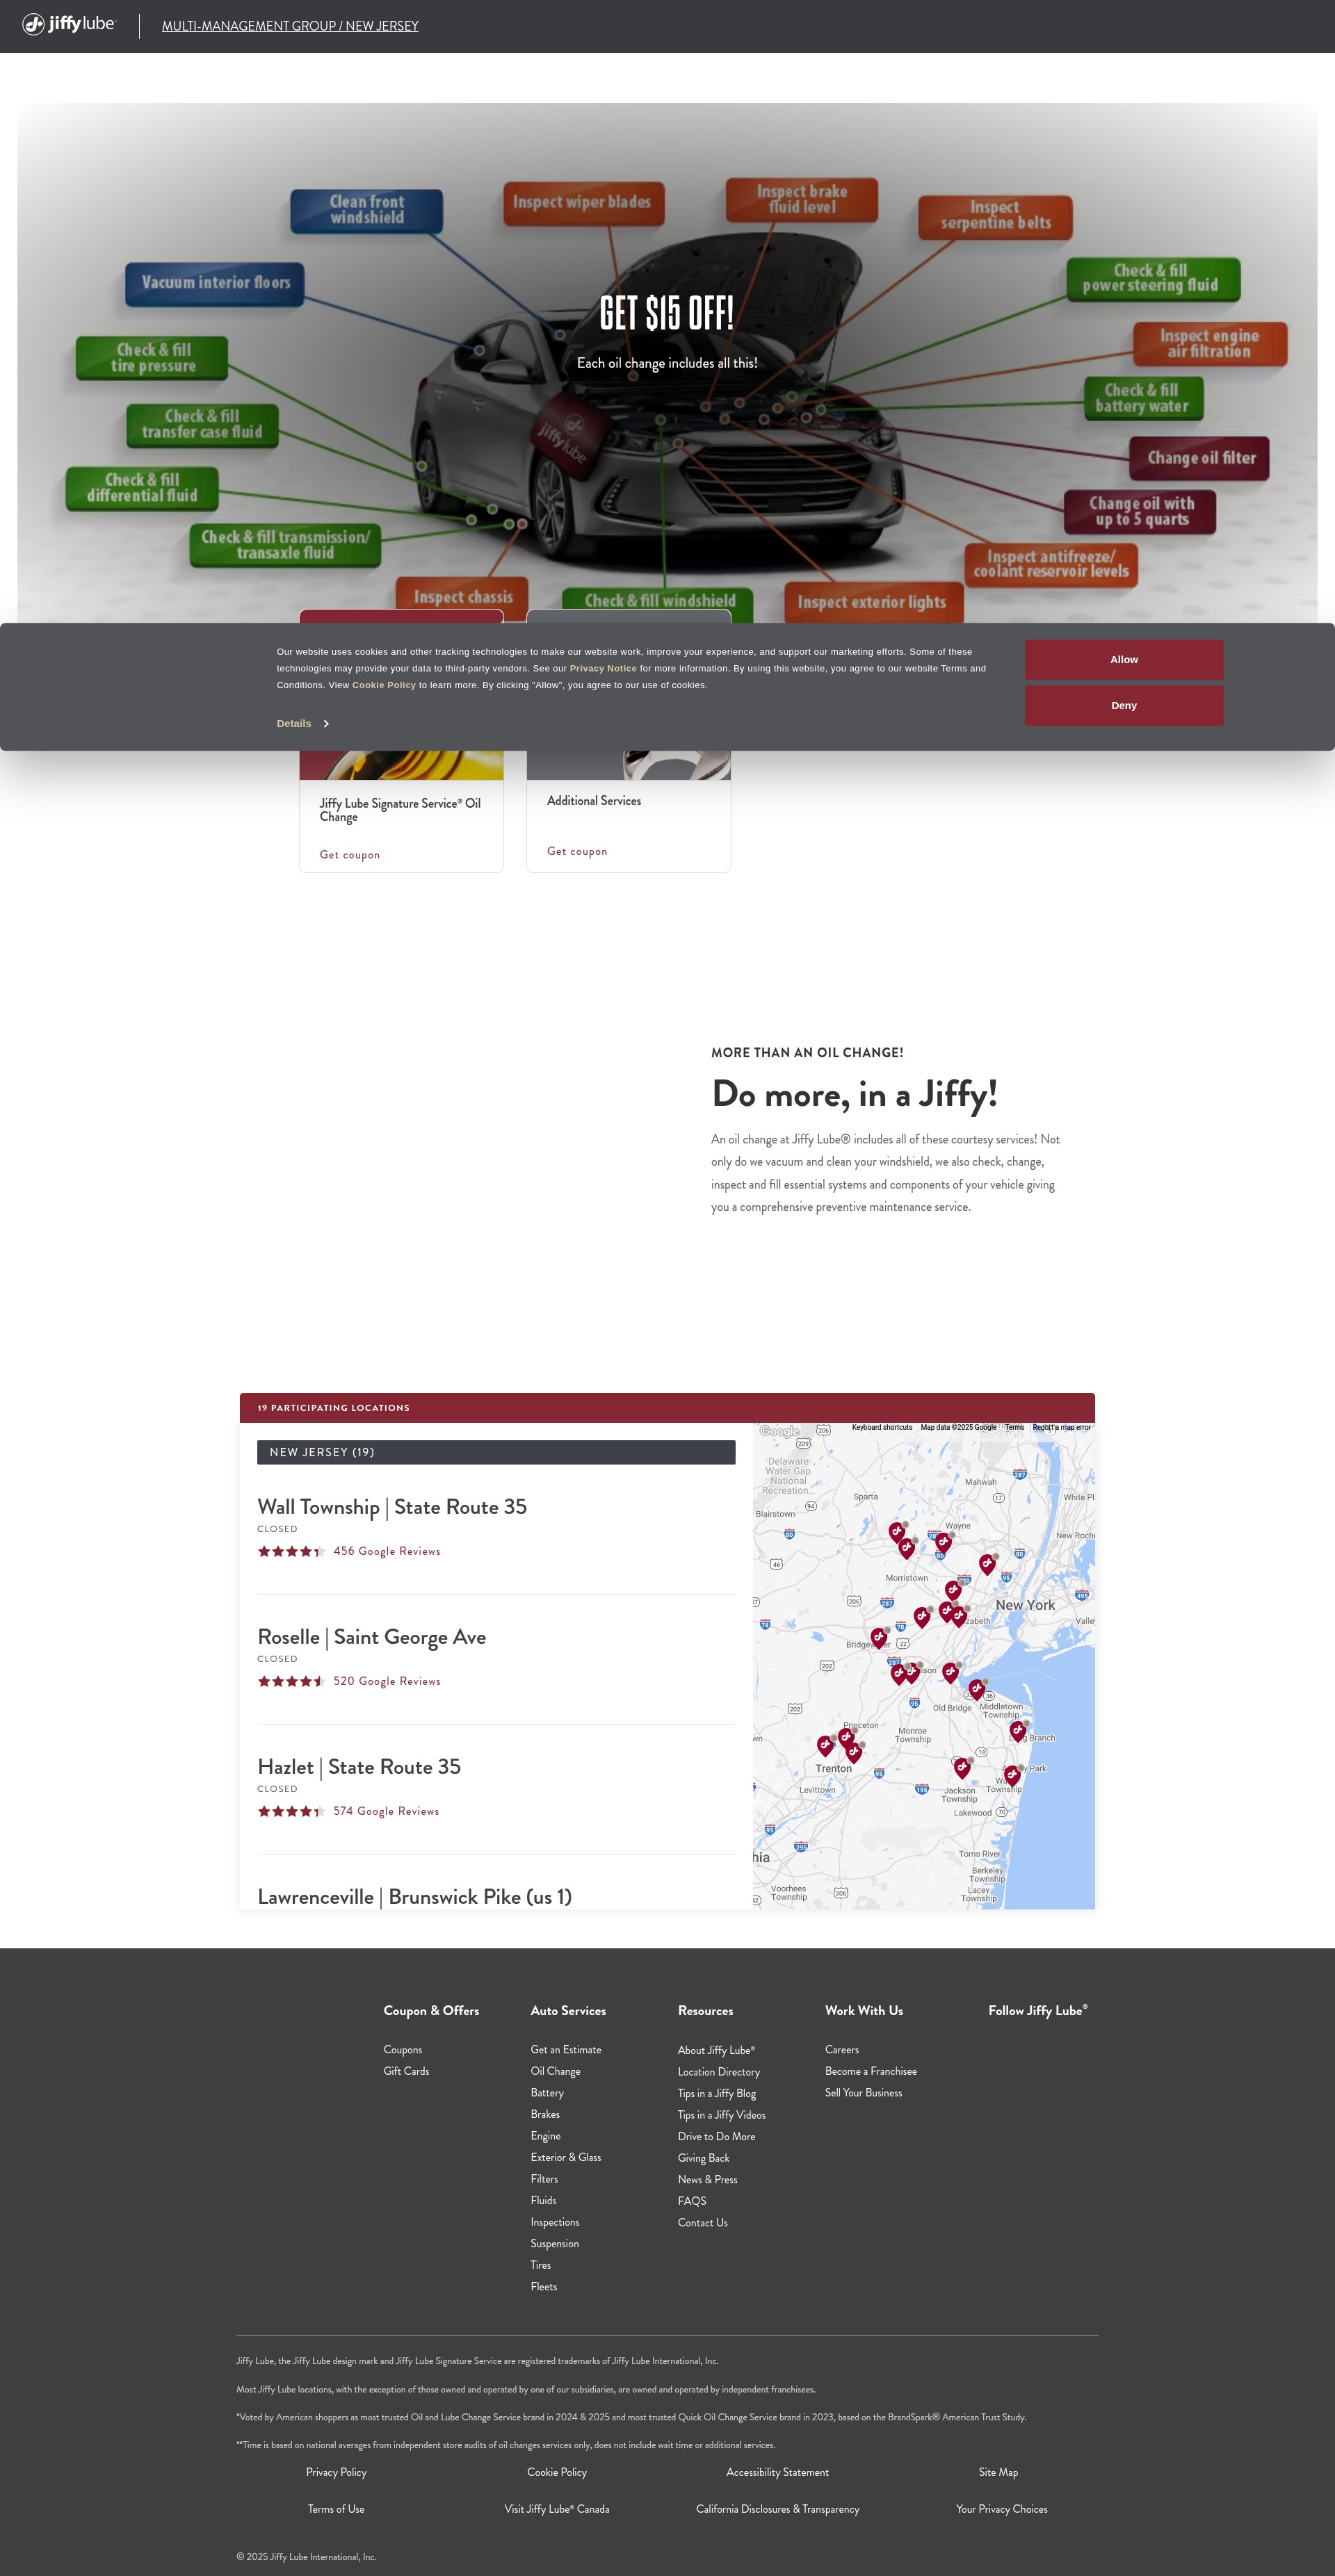Open Site Map footer link
Screen dimensions: 1335x2576
[998, 2472]
